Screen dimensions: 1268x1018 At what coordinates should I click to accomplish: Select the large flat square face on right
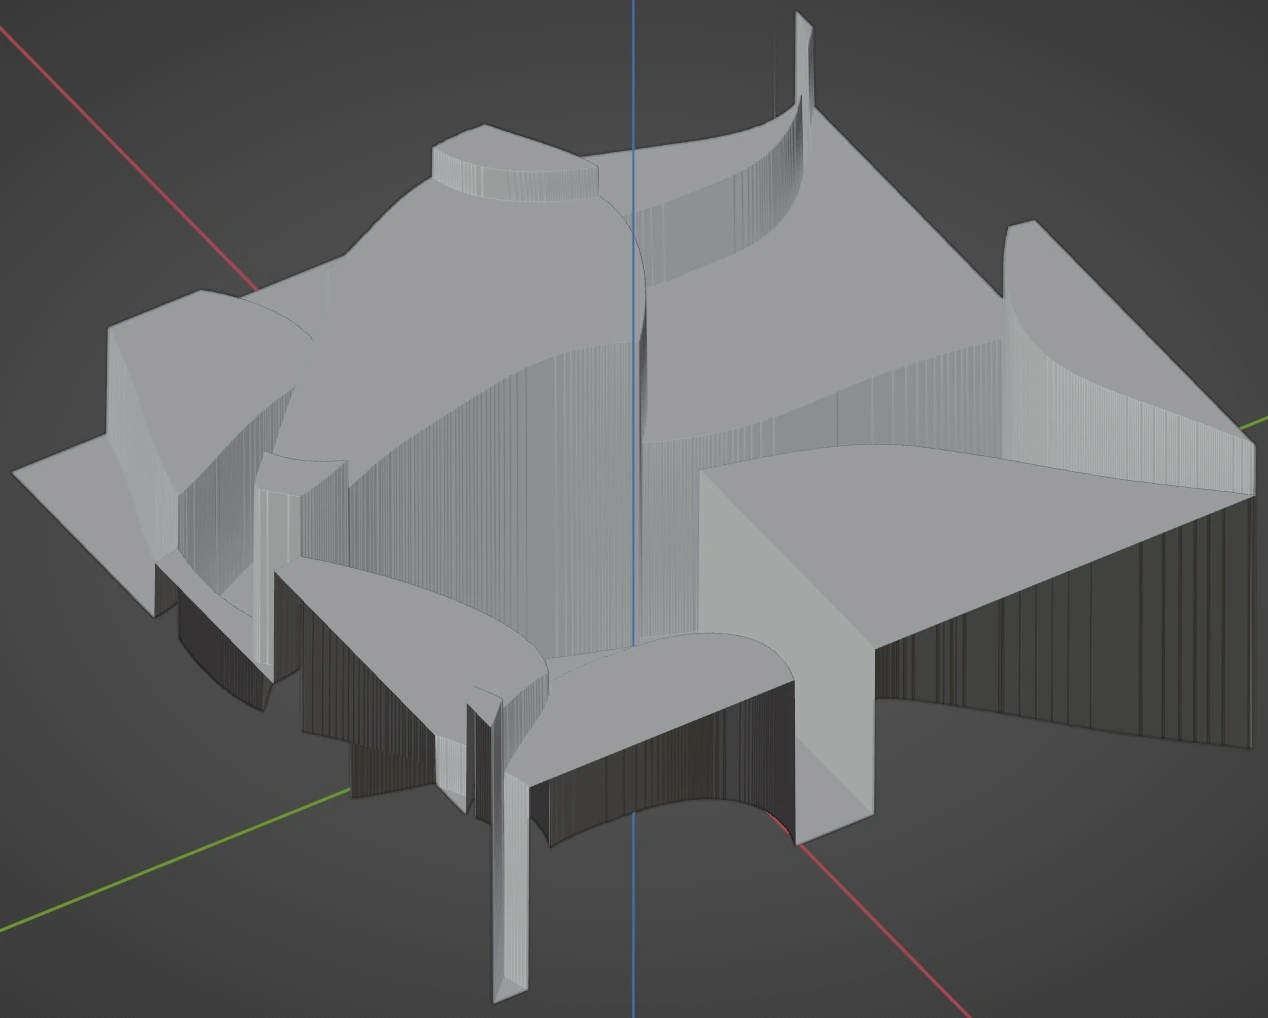(x=900, y=540)
